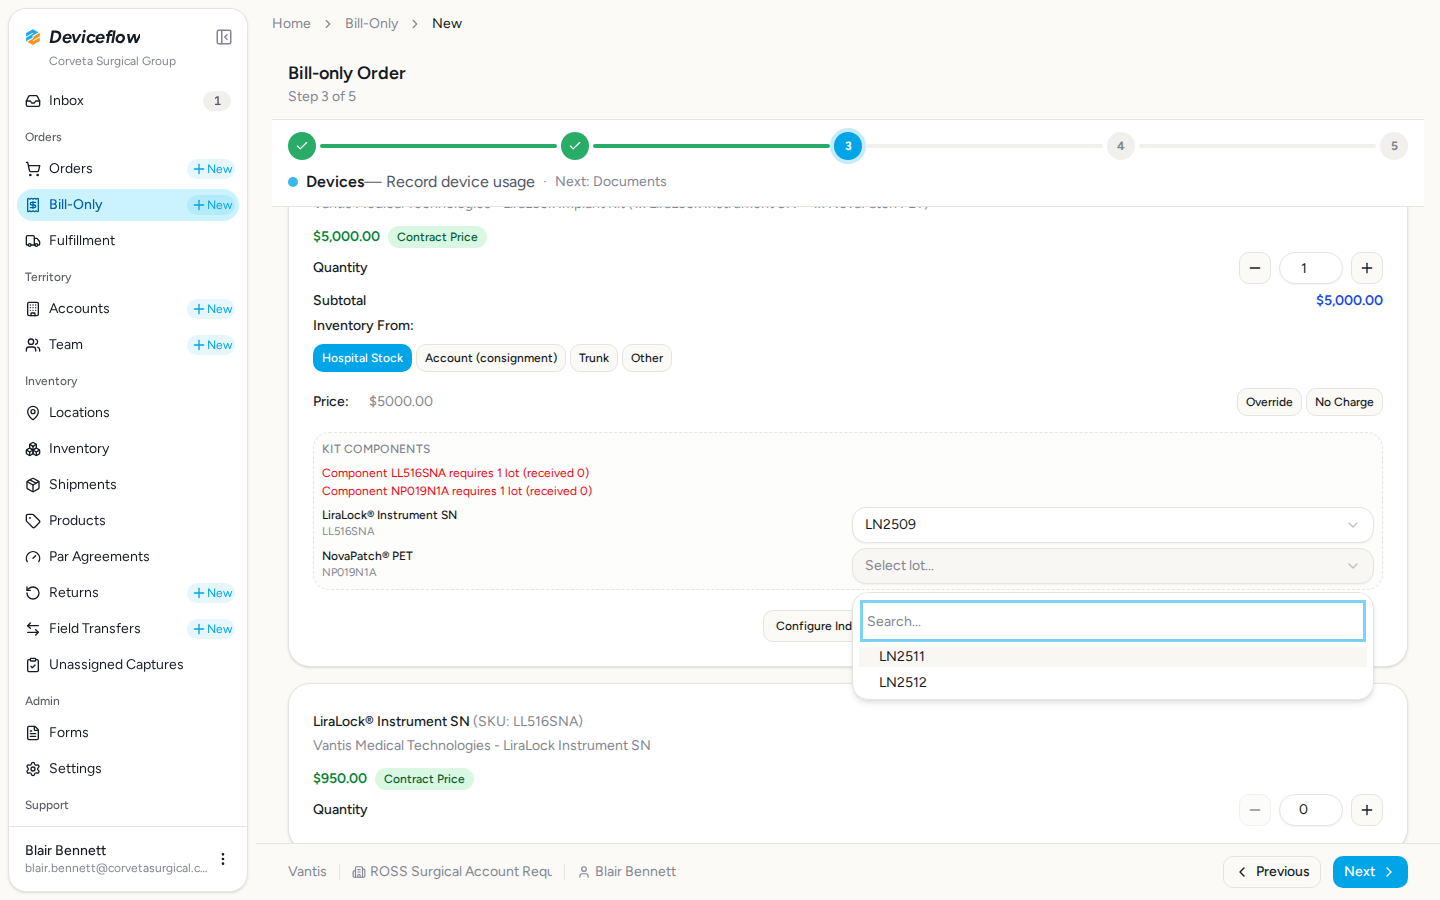This screenshot has height=900, width=1440.
Task: Click Par Agreements gauge icon
Action: point(33,557)
